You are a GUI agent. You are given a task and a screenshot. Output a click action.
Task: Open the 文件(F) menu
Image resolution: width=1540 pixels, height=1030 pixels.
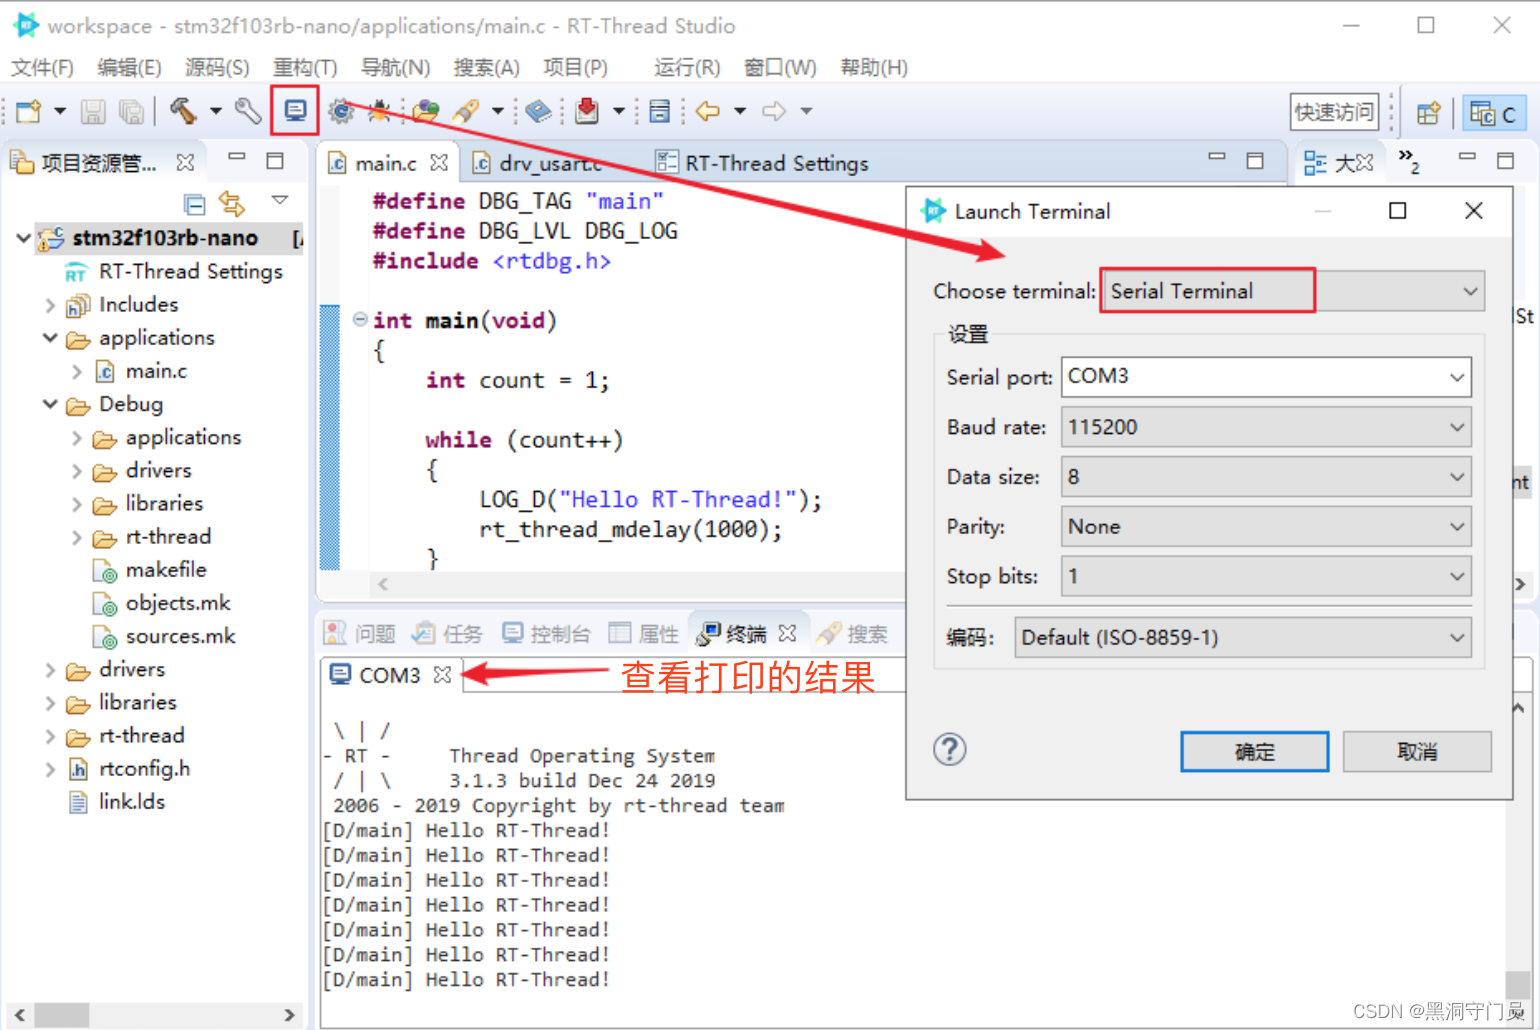(x=42, y=67)
